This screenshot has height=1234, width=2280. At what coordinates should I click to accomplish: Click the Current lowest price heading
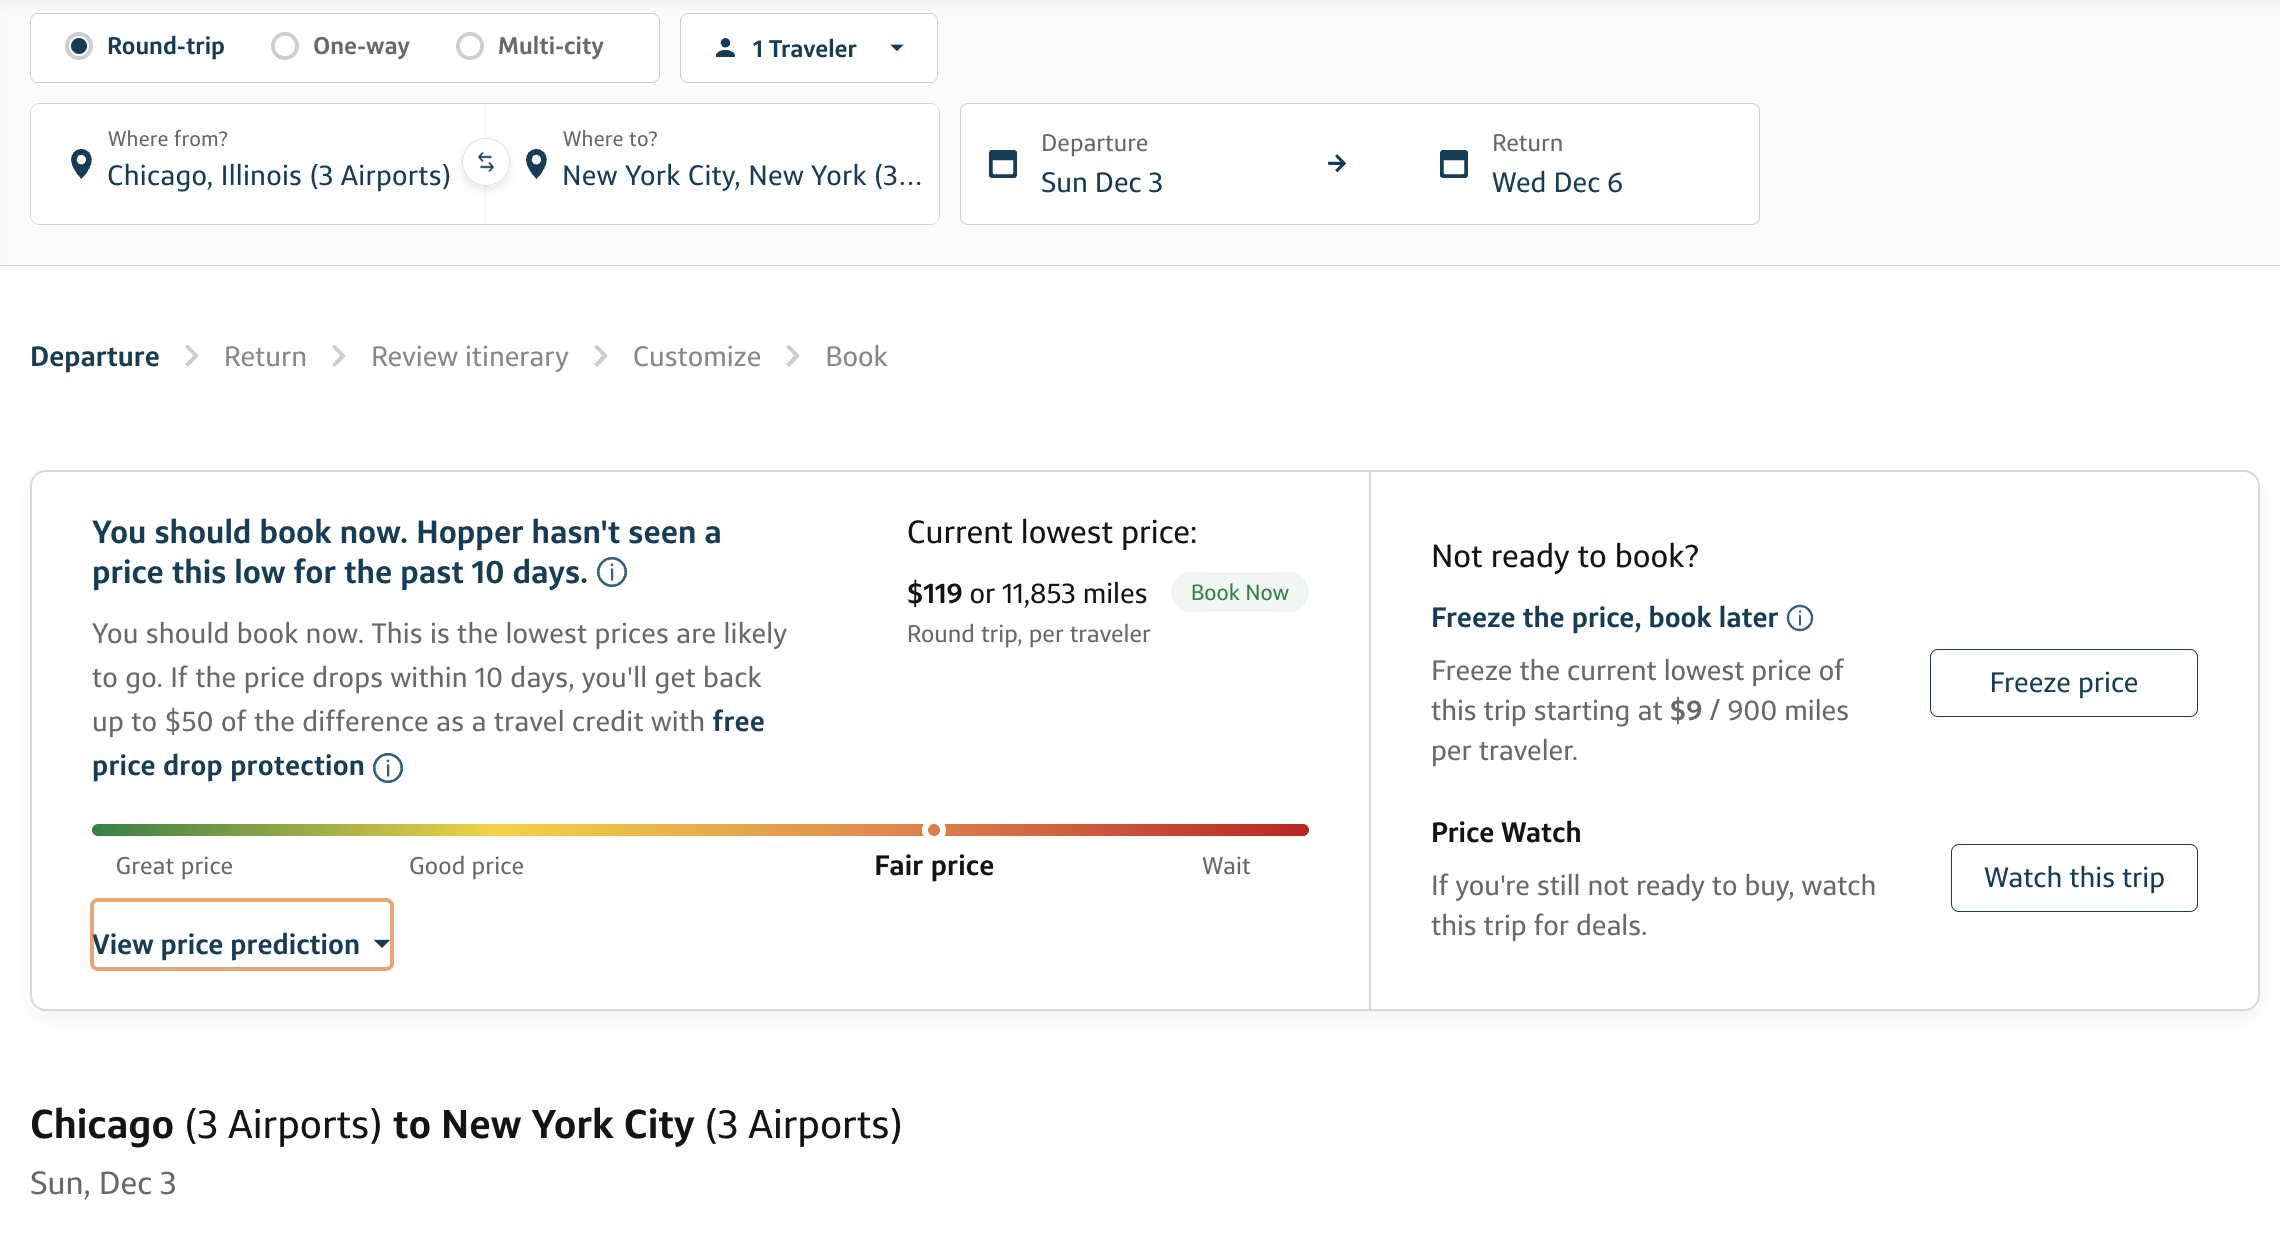1052,533
